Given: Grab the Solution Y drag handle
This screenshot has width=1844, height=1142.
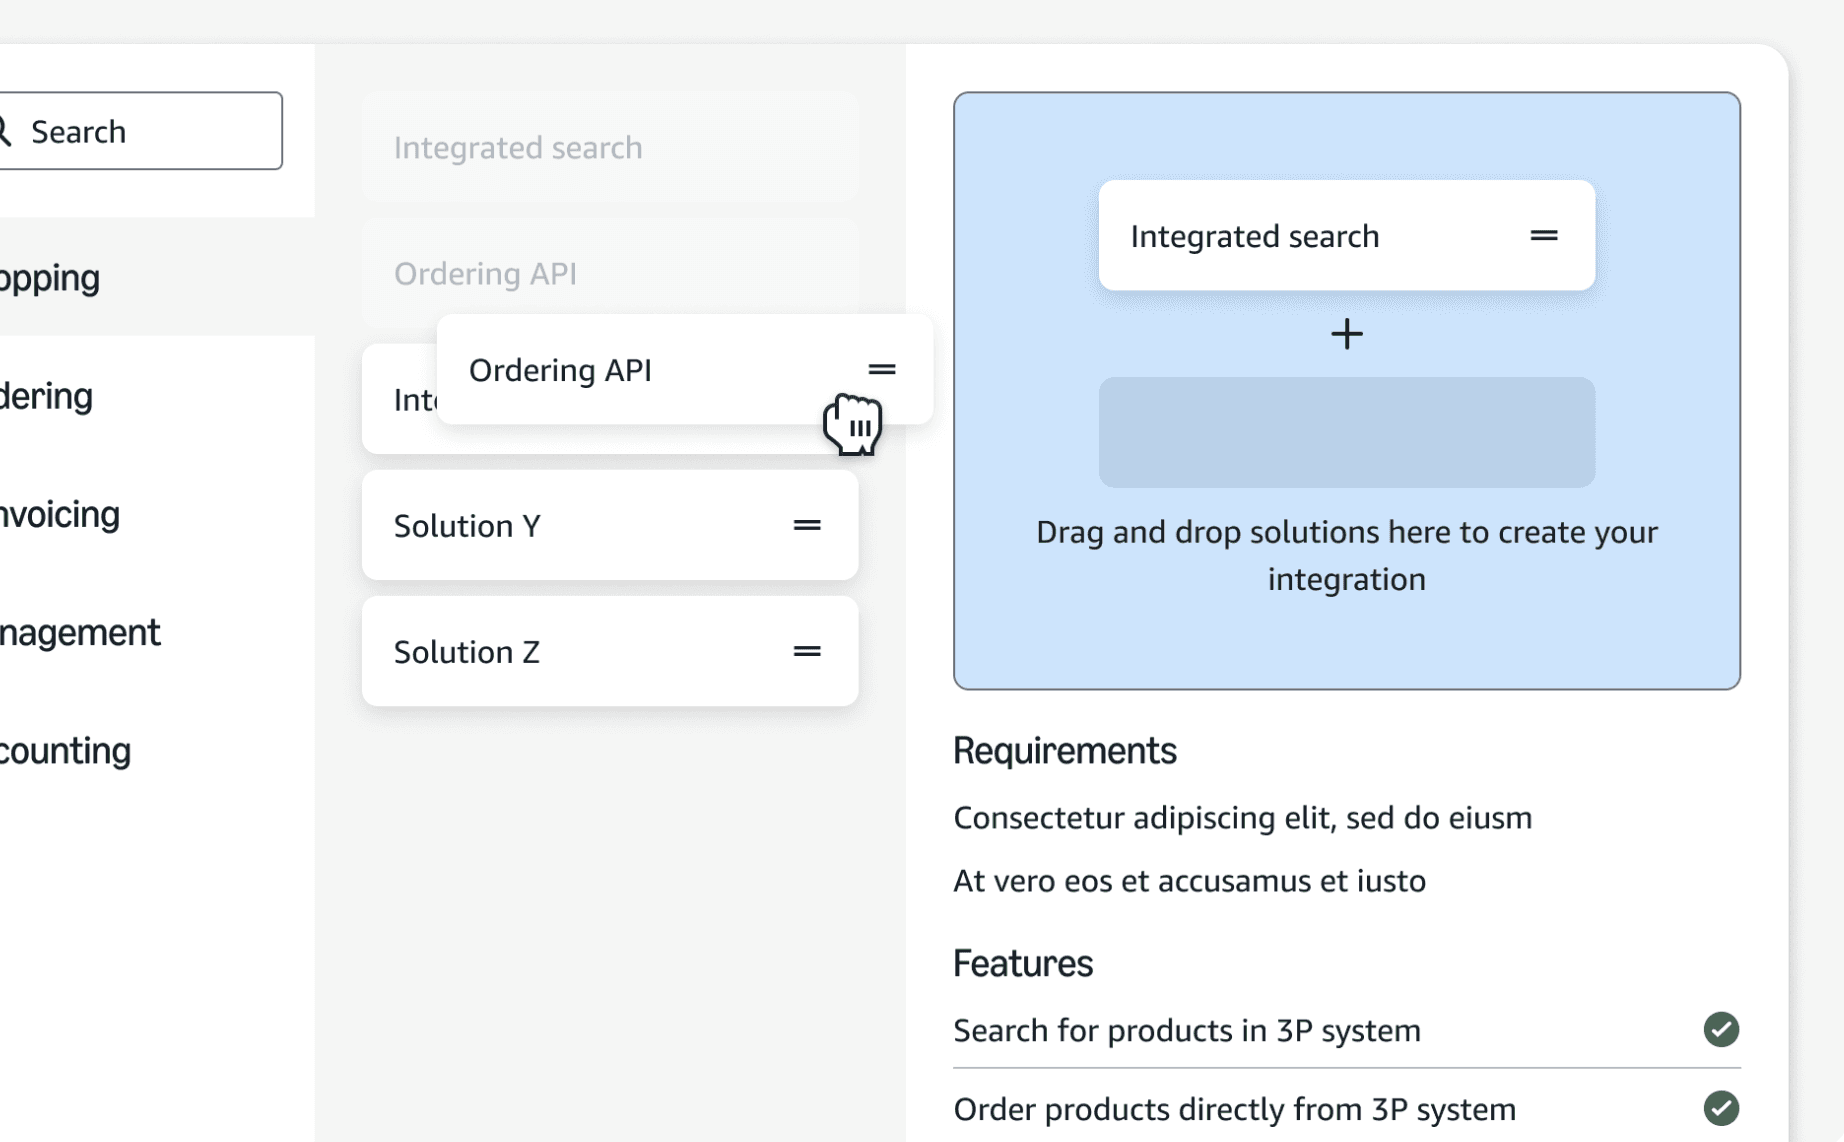Looking at the screenshot, I should [x=807, y=526].
